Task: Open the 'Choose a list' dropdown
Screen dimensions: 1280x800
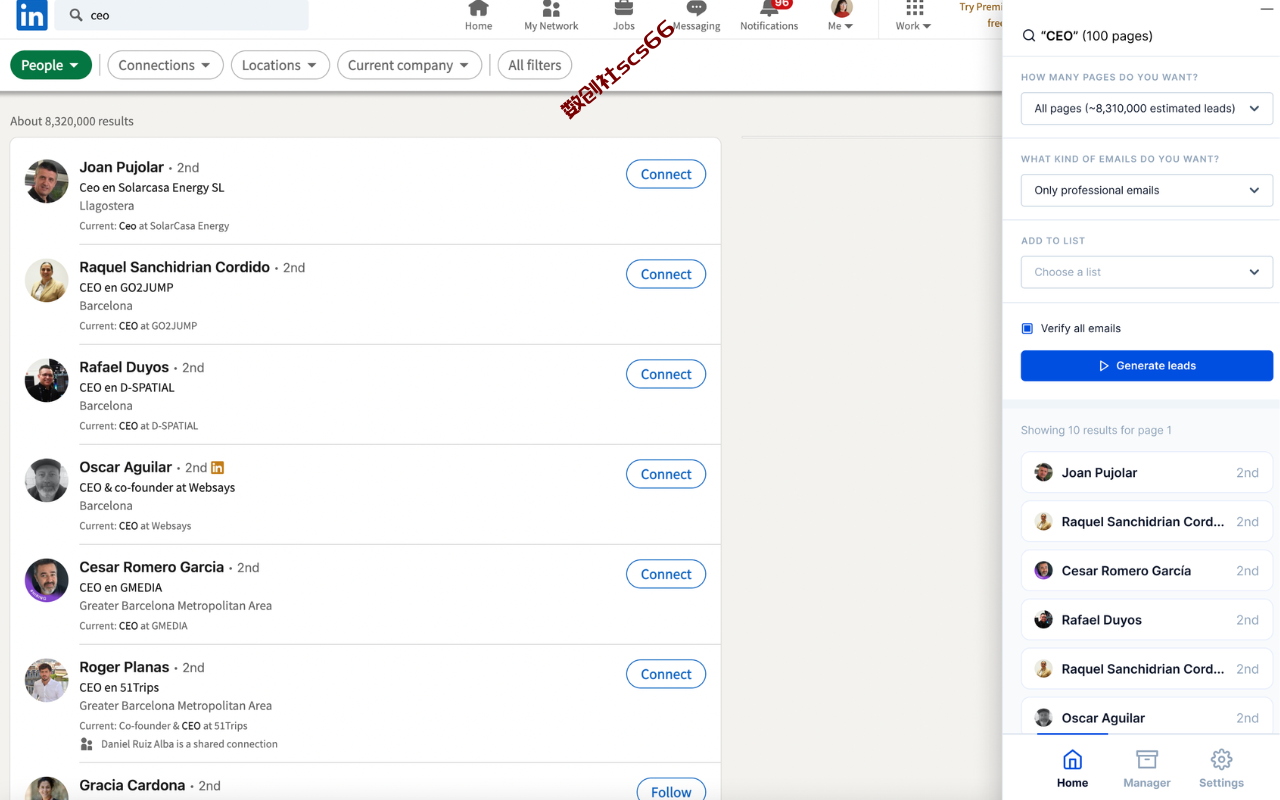Action: (x=1147, y=272)
